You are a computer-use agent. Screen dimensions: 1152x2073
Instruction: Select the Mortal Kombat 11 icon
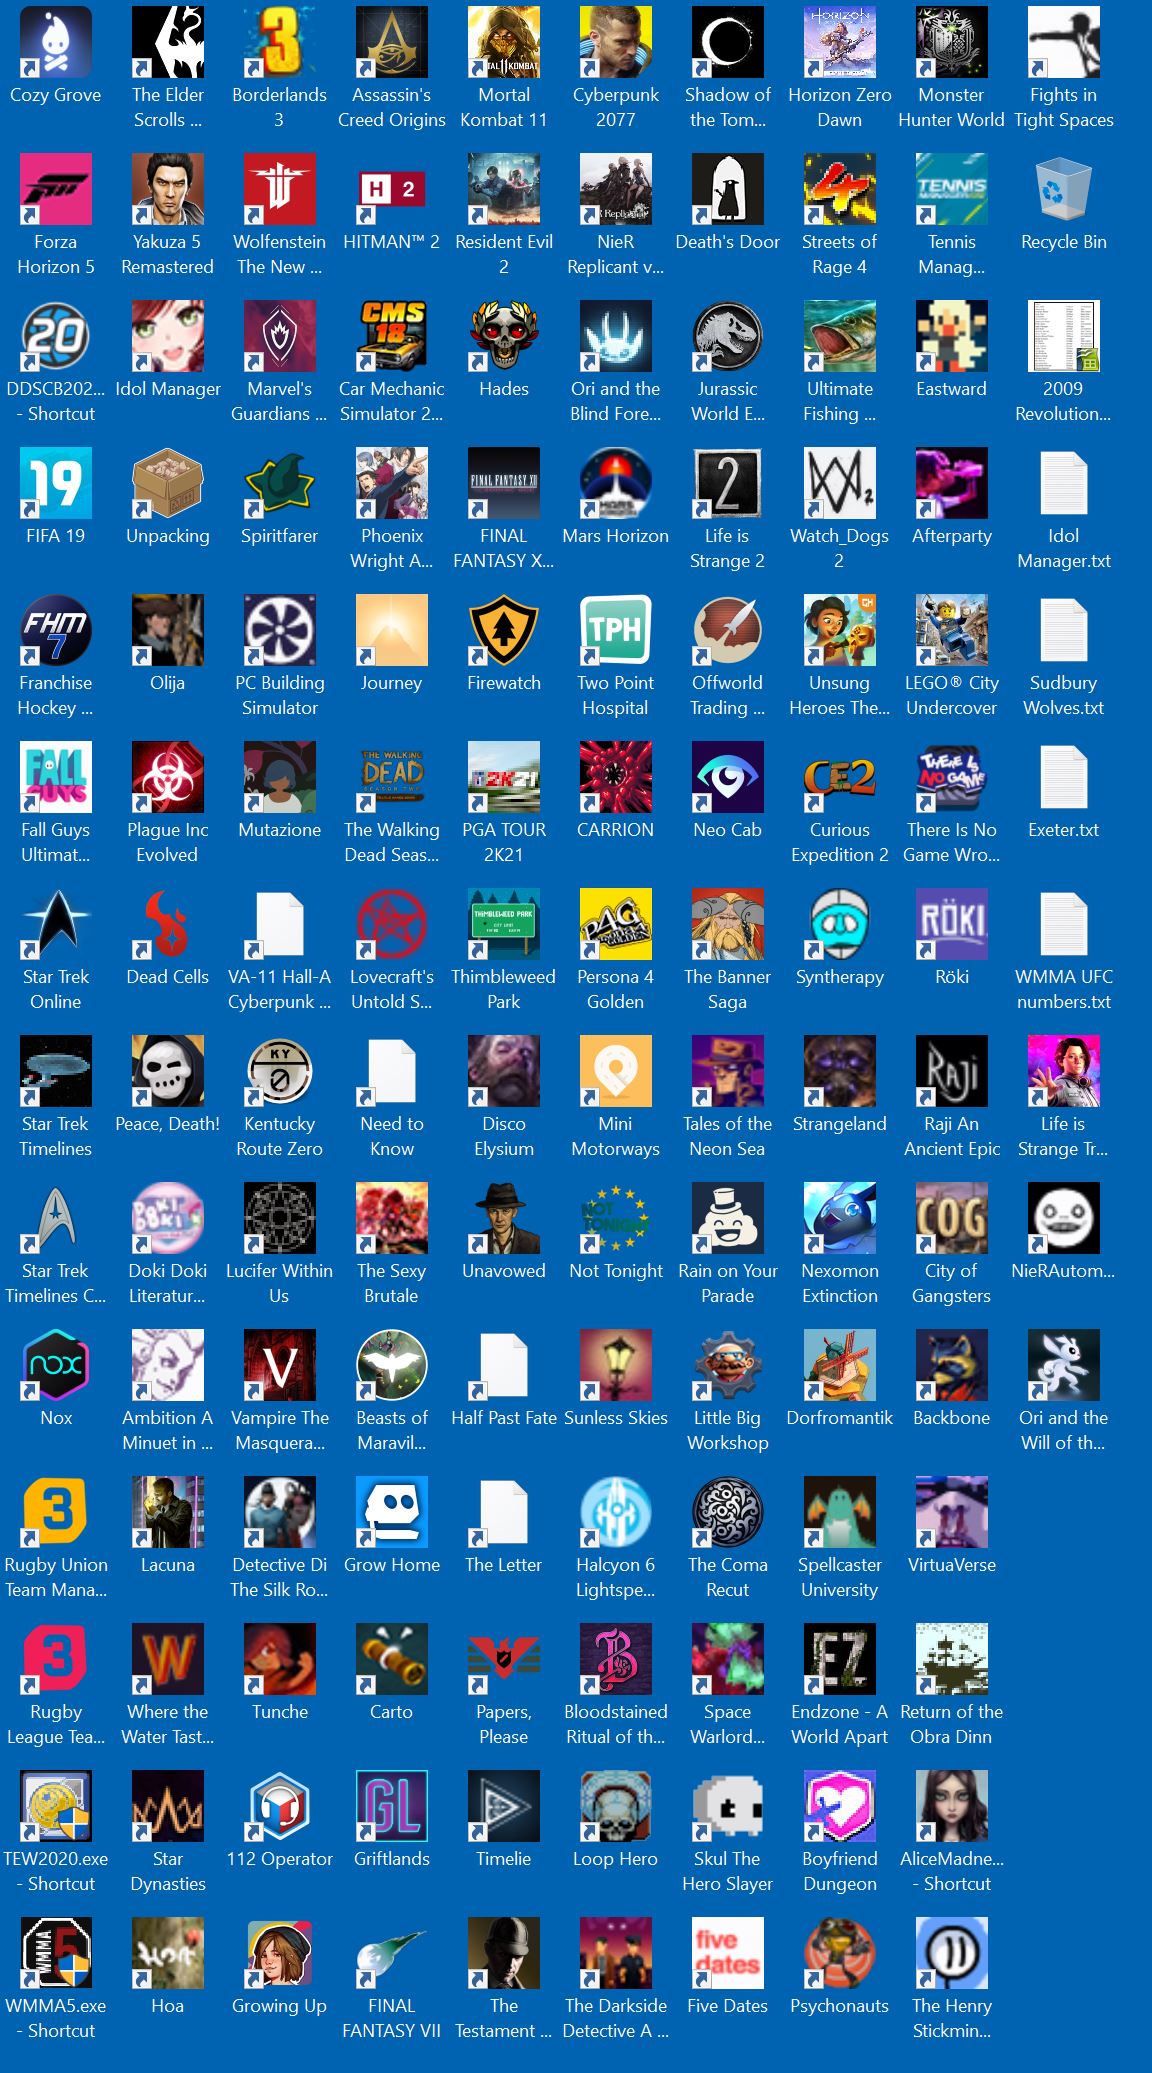pos(504,42)
